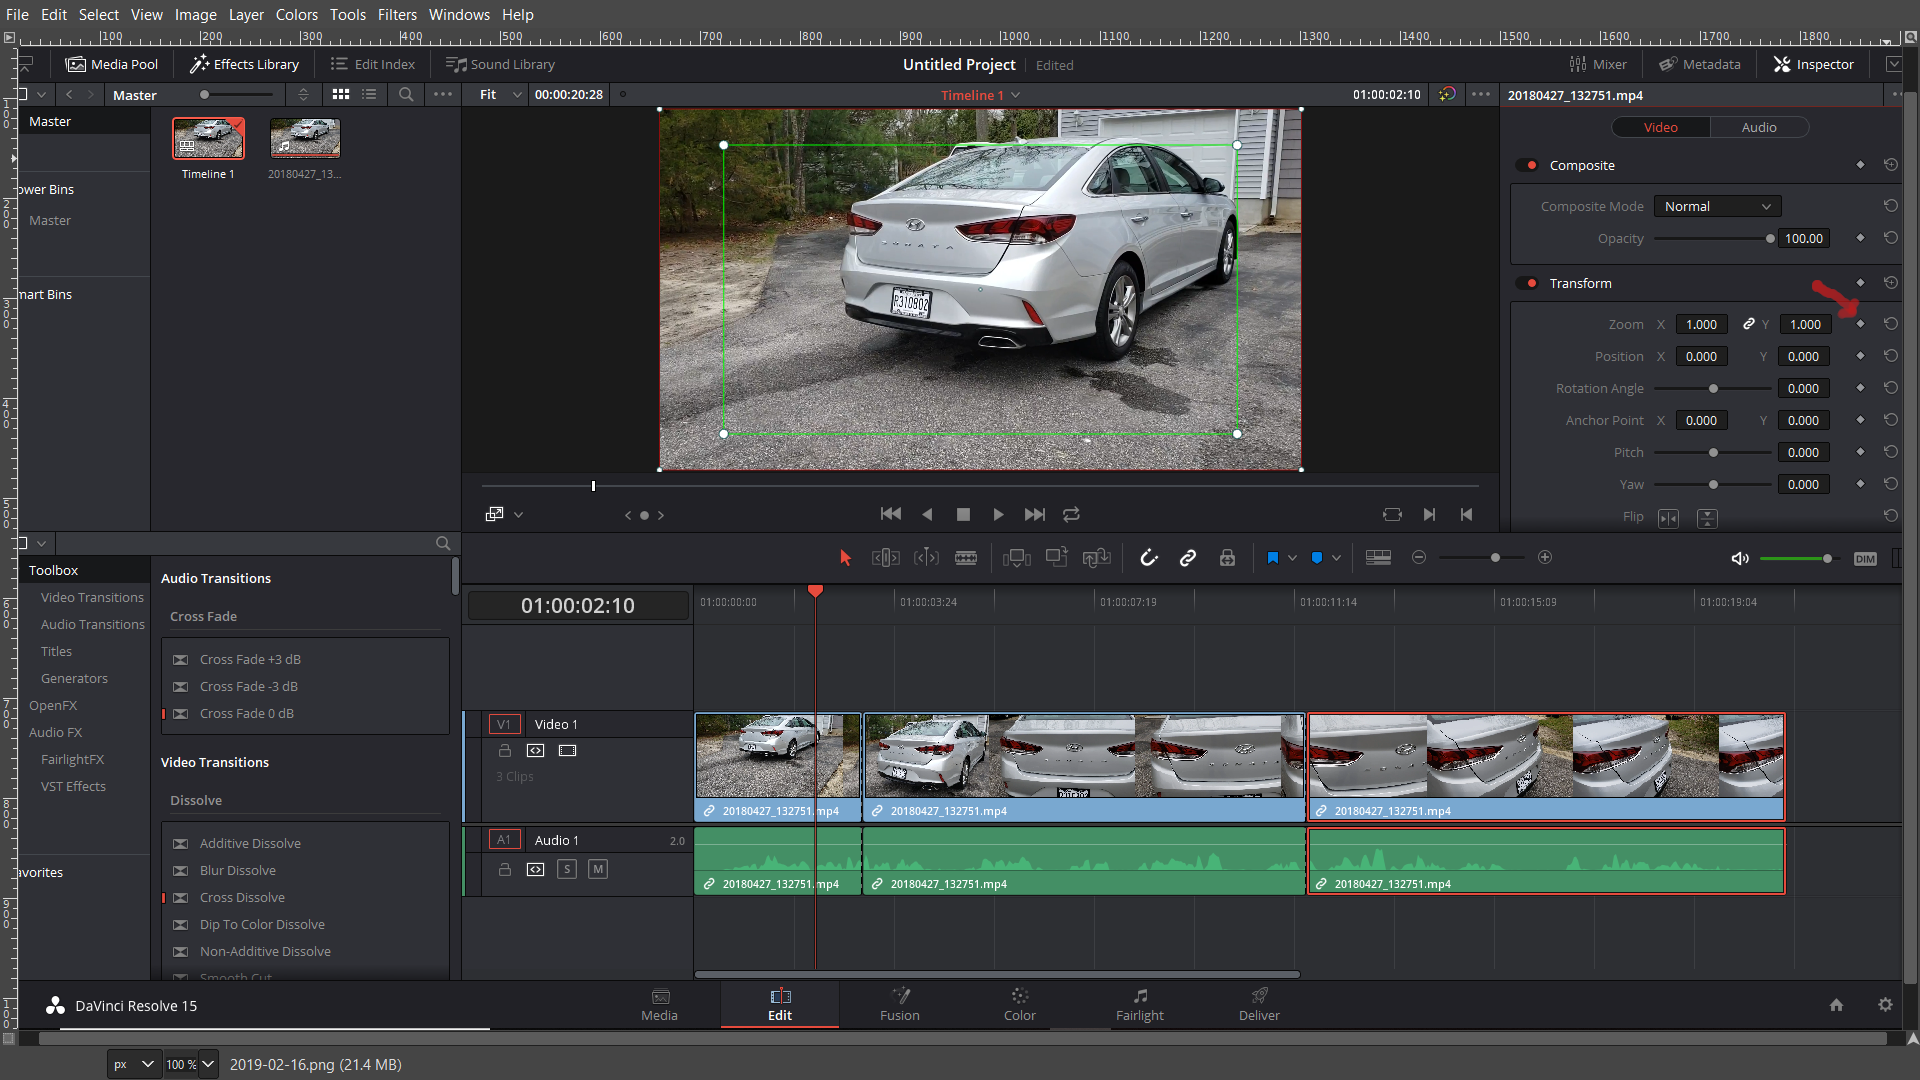Switch to the Video inspector tab
The width and height of the screenshot is (1920, 1080).
coord(1661,127)
